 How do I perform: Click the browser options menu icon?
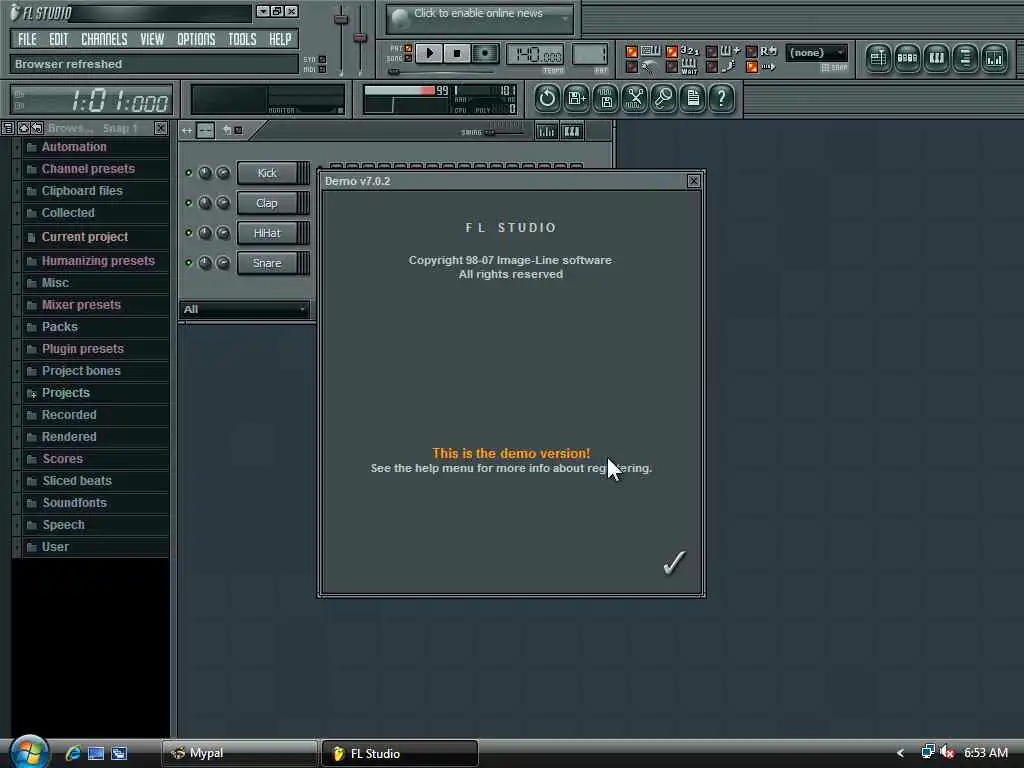click(x=8, y=128)
